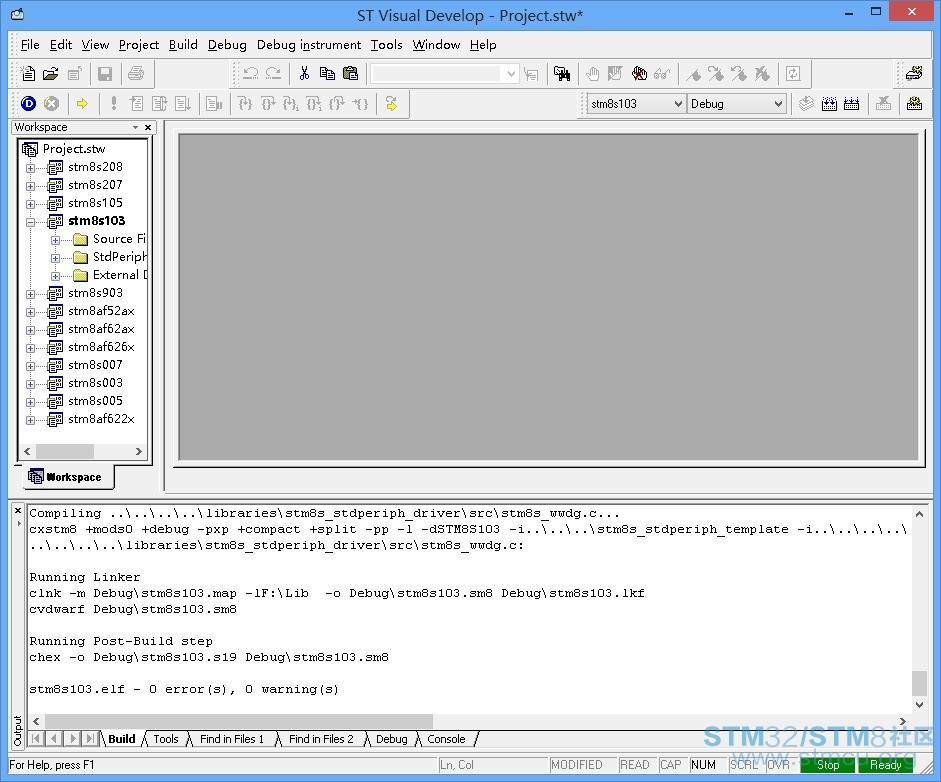This screenshot has height=782, width=941.
Task: Start debugging with the blue D icon
Action: click(28, 104)
